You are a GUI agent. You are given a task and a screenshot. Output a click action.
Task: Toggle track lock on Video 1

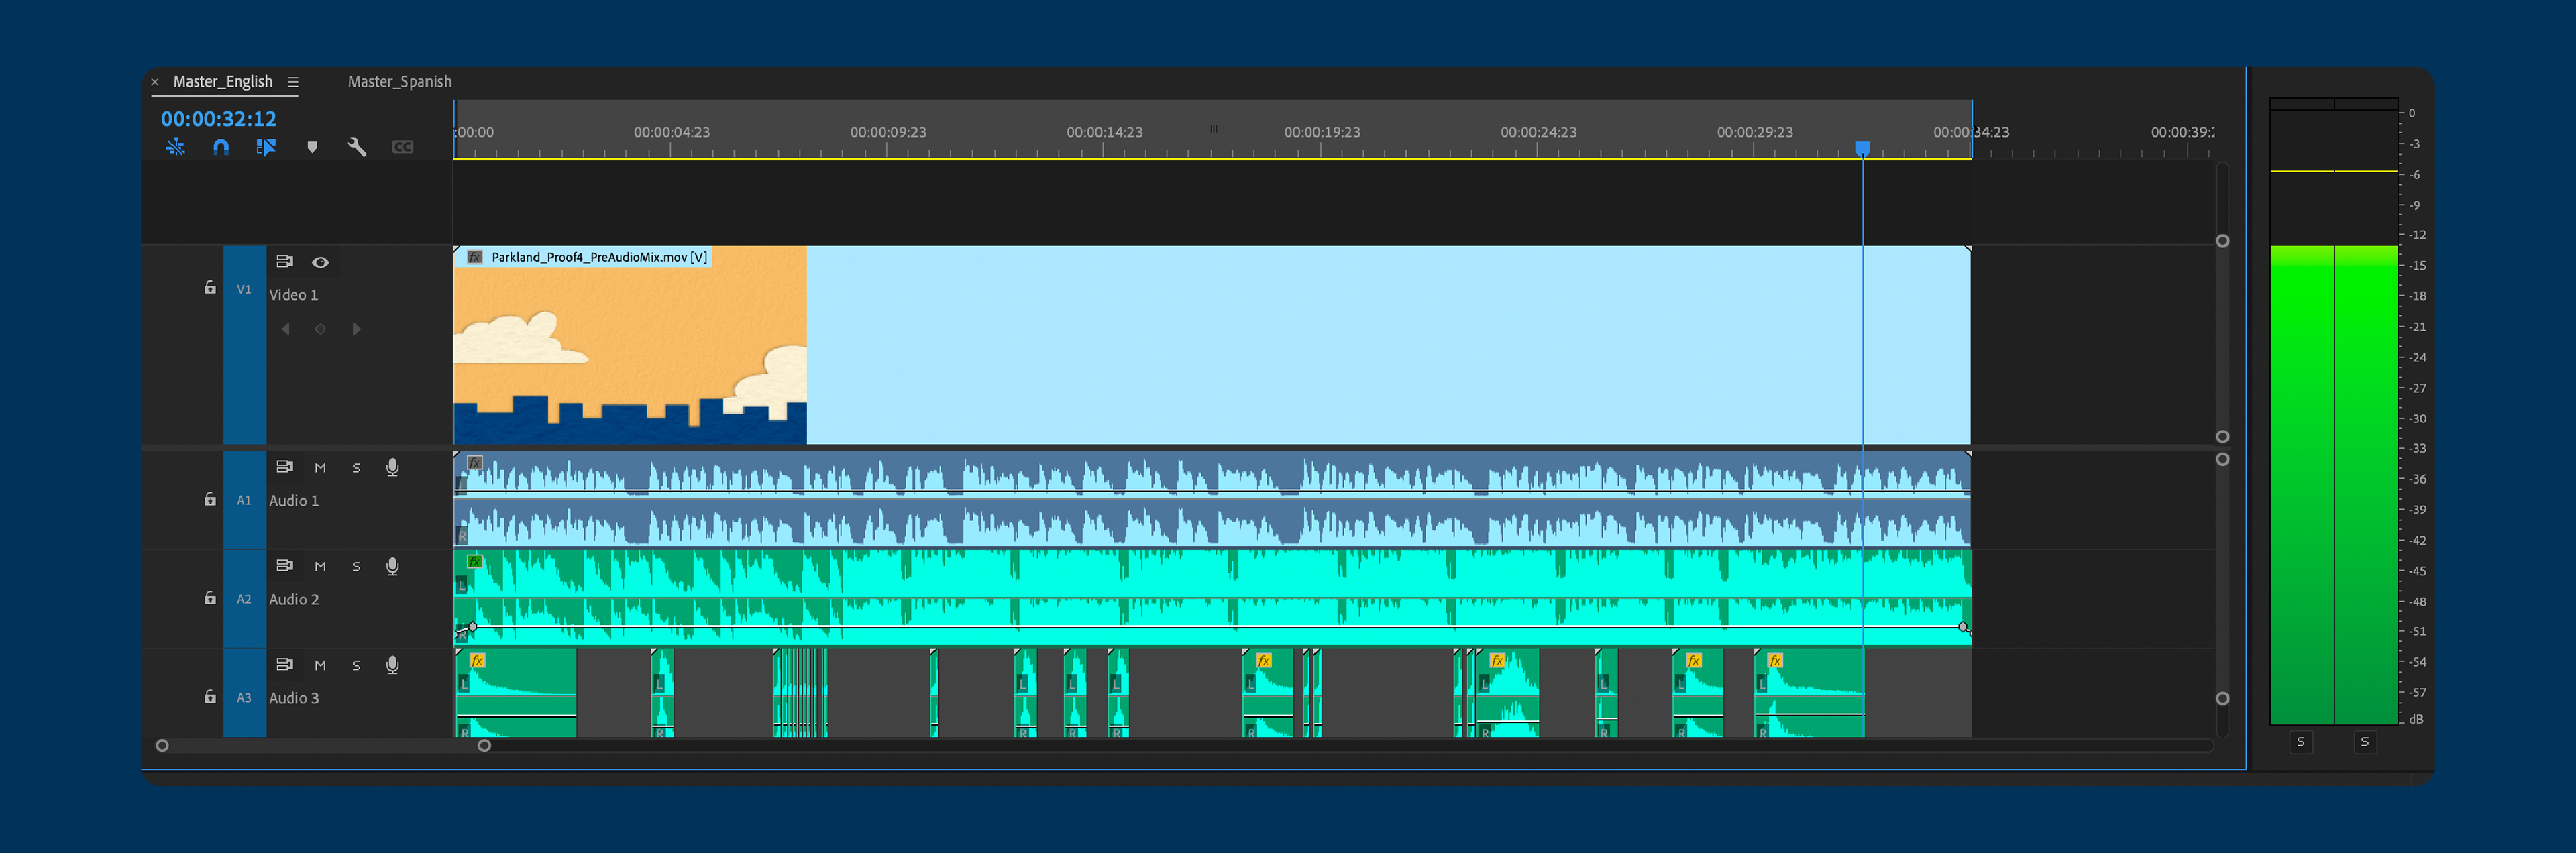tap(210, 288)
